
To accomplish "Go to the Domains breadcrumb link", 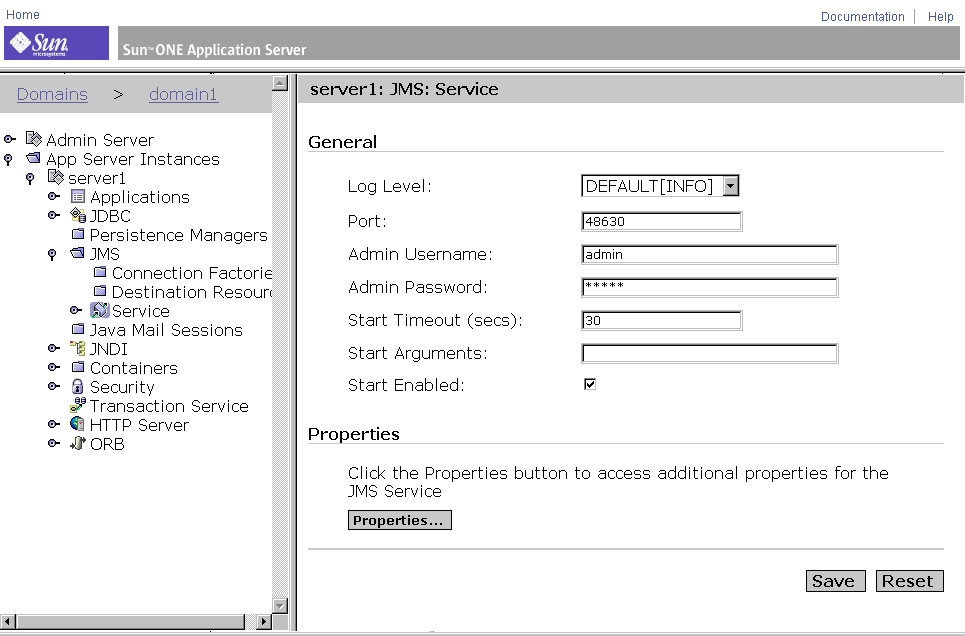I will click(52, 94).
